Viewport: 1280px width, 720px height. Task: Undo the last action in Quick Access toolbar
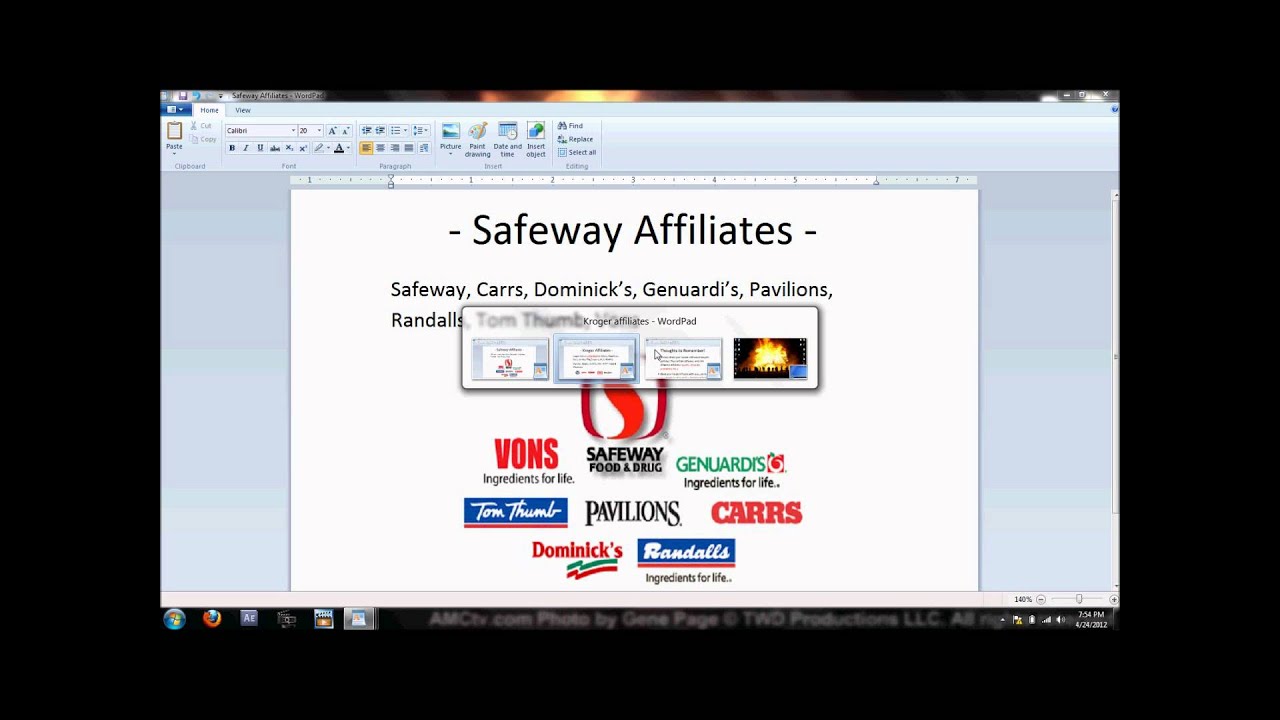(196, 96)
